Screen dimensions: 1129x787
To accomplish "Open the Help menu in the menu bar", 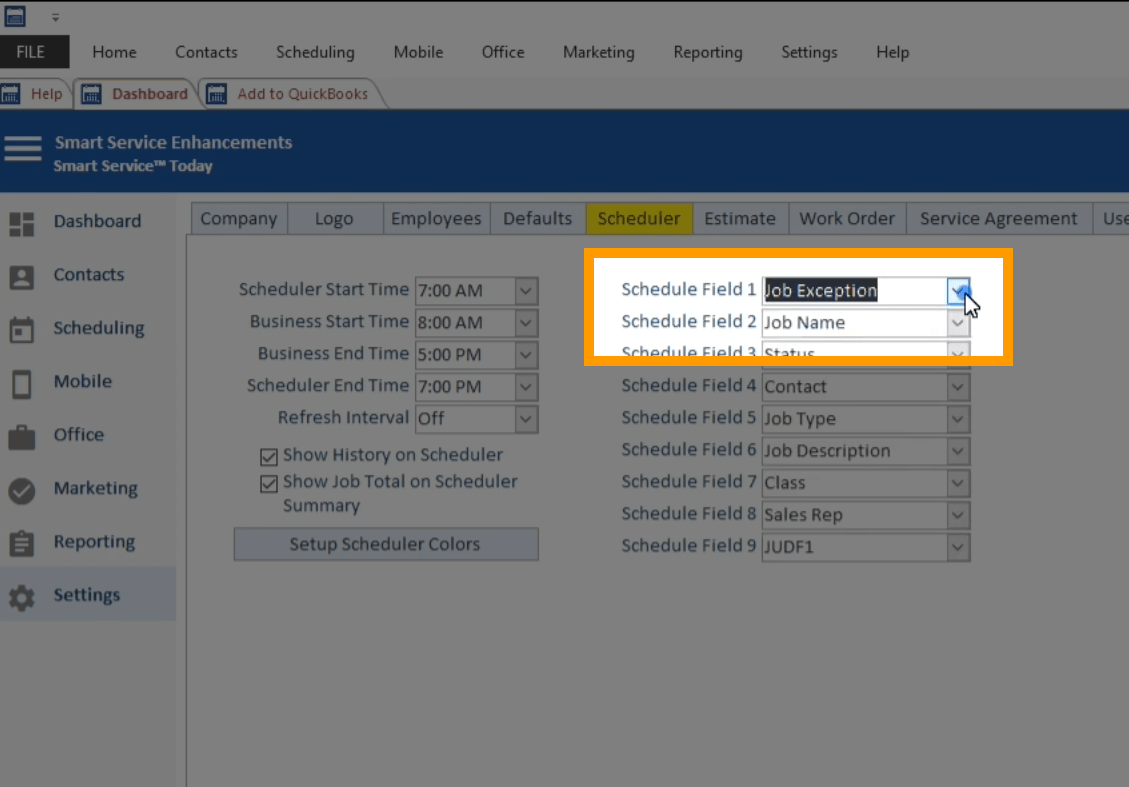I will click(x=893, y=52).
